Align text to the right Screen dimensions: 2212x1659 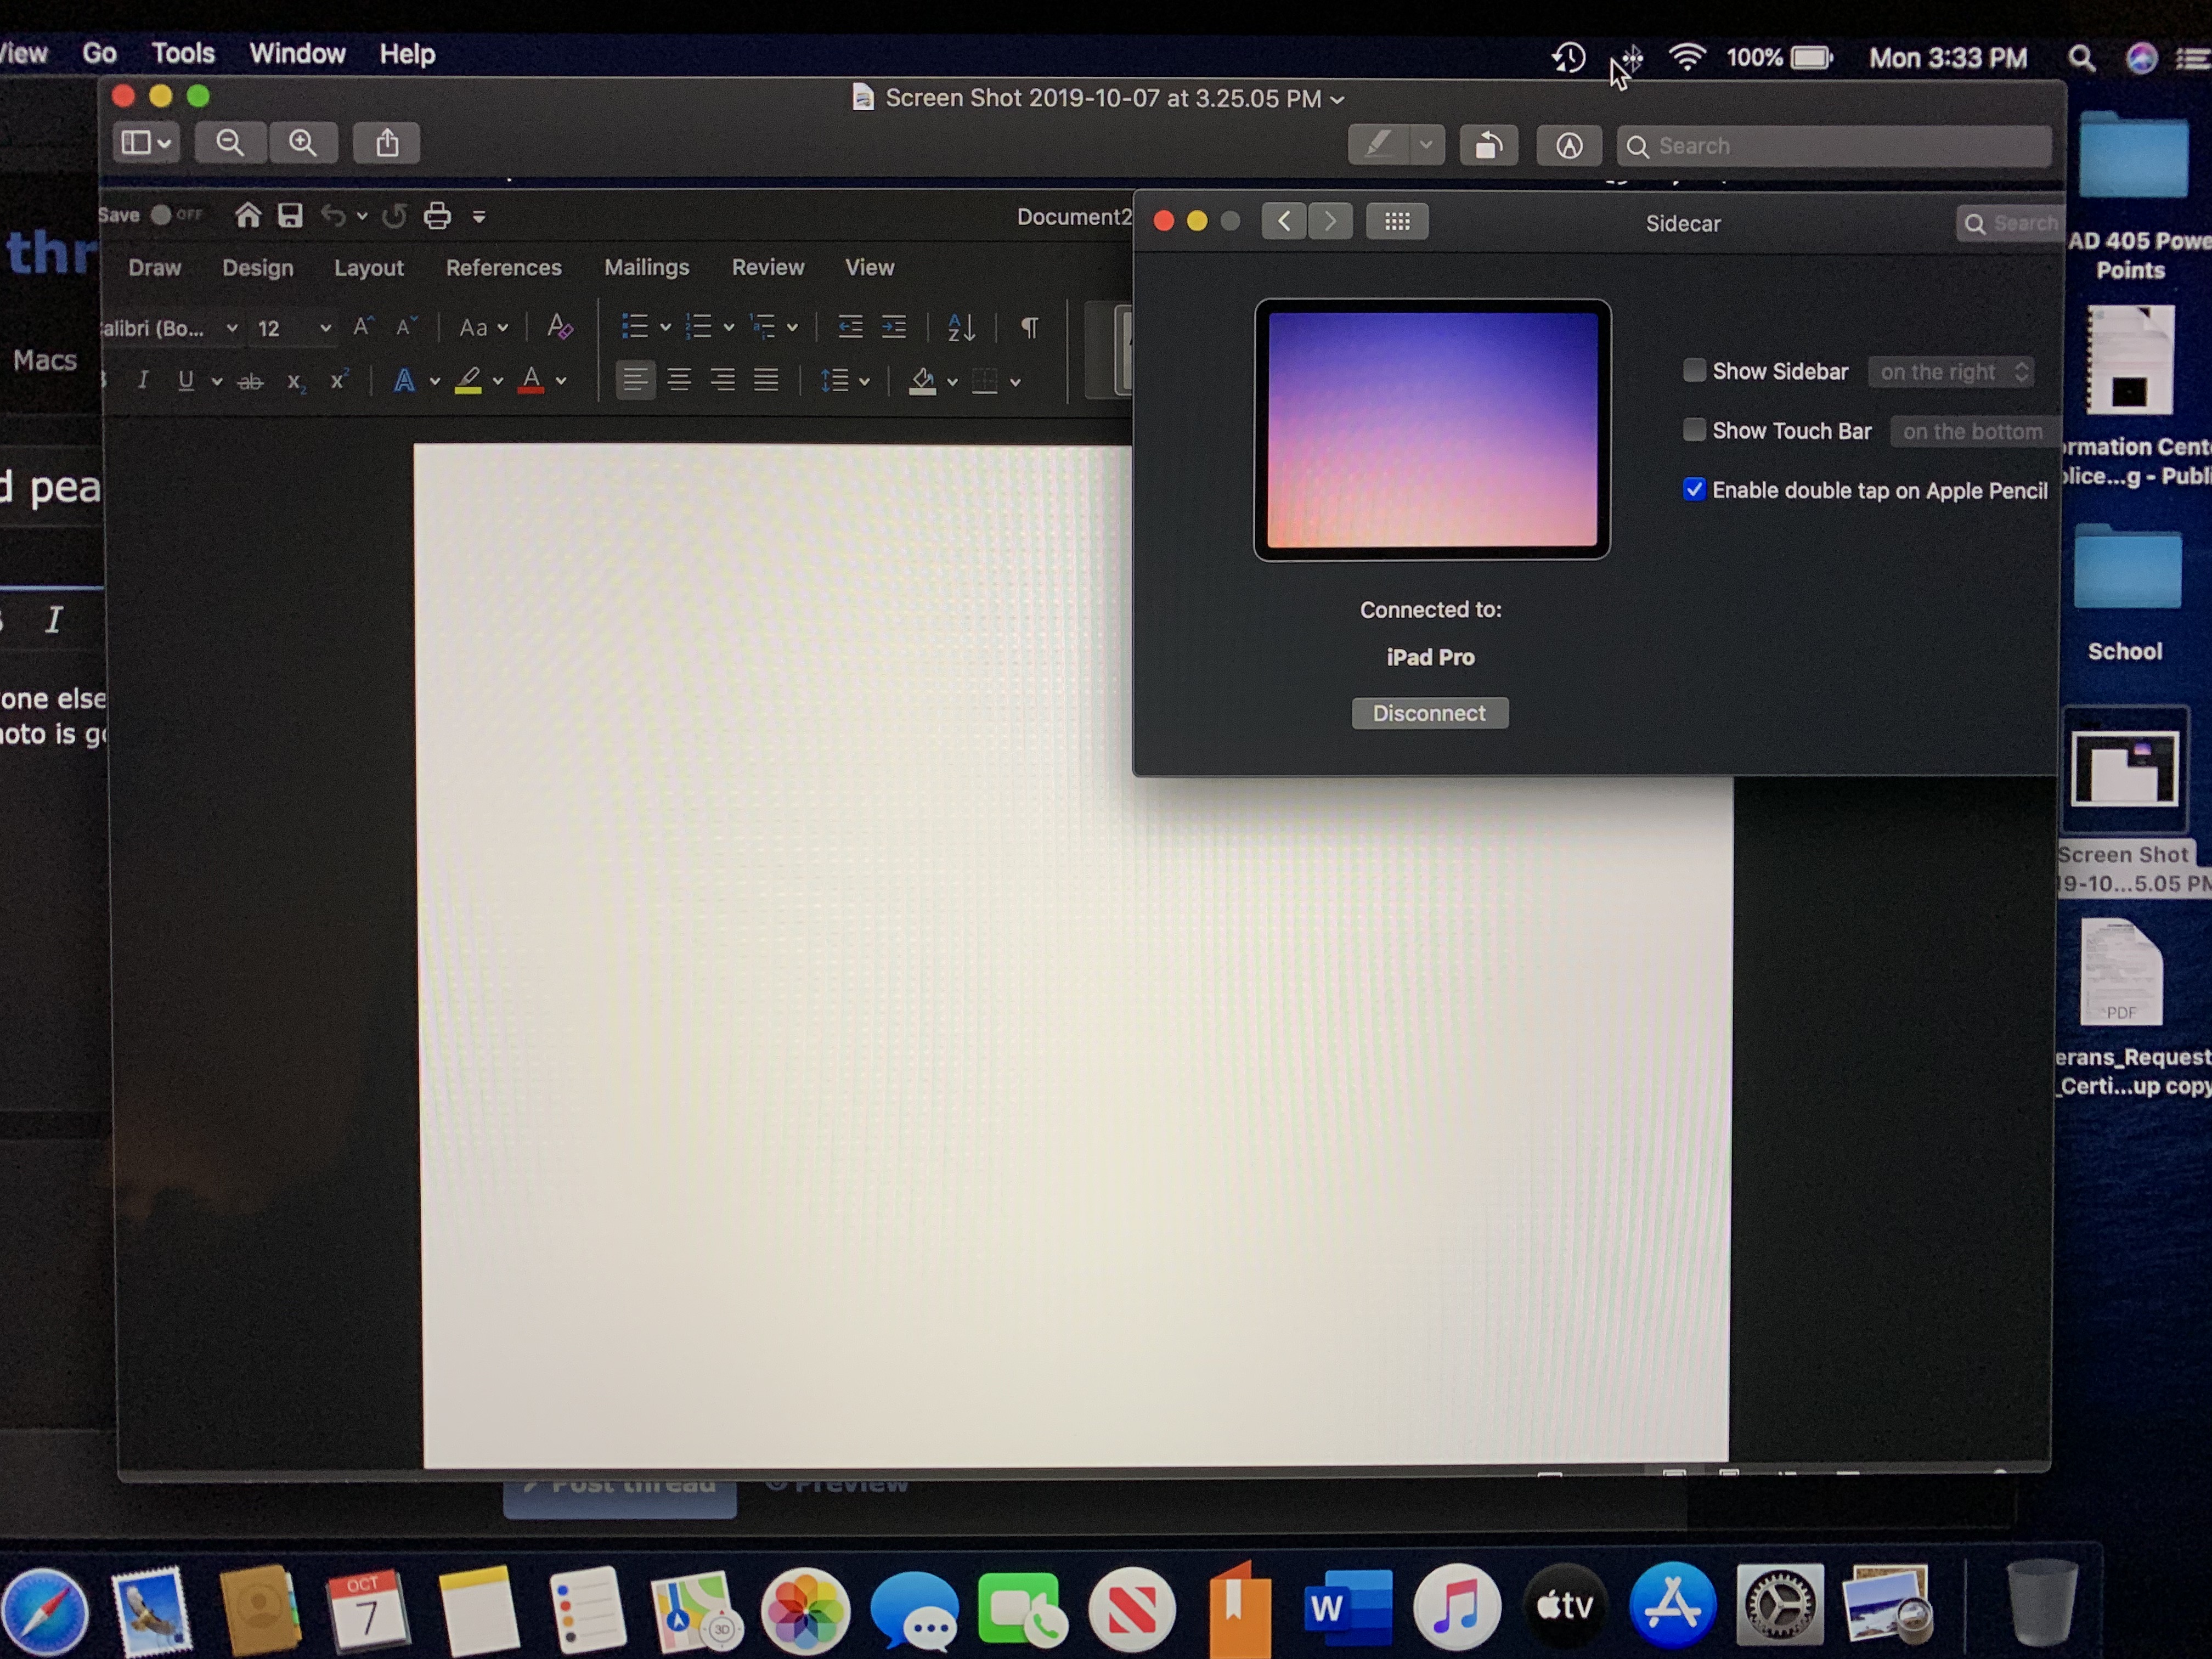click(x=722, y=380)
